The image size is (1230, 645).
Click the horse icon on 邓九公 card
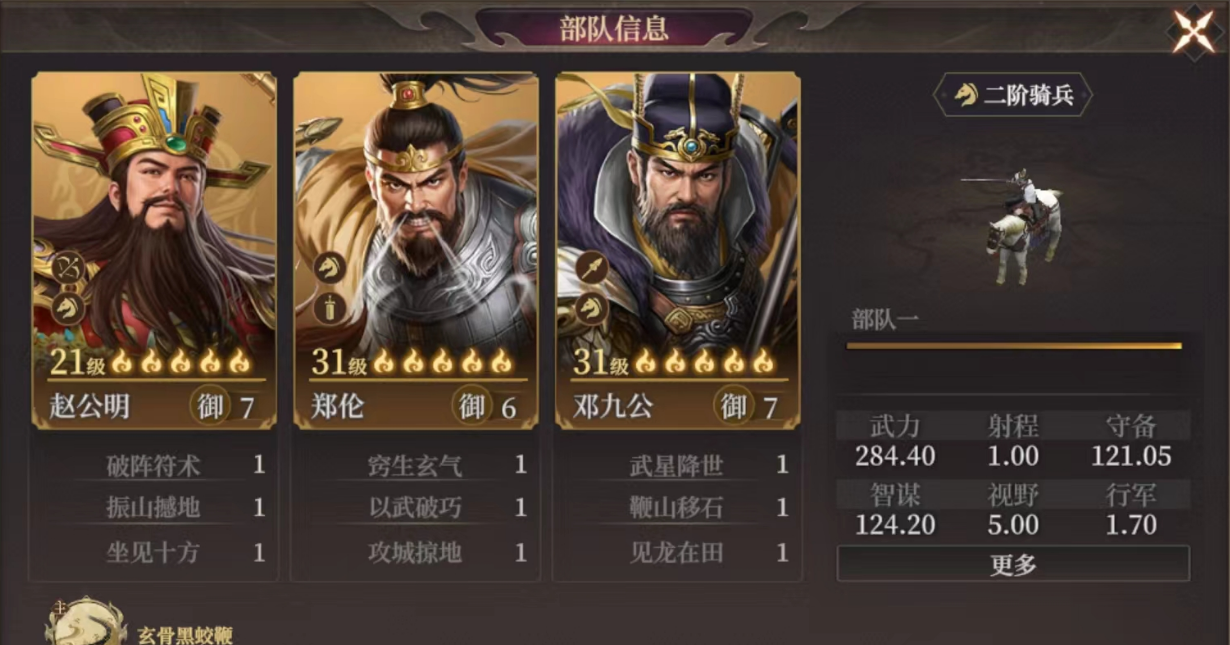click(x=591, y=308)
